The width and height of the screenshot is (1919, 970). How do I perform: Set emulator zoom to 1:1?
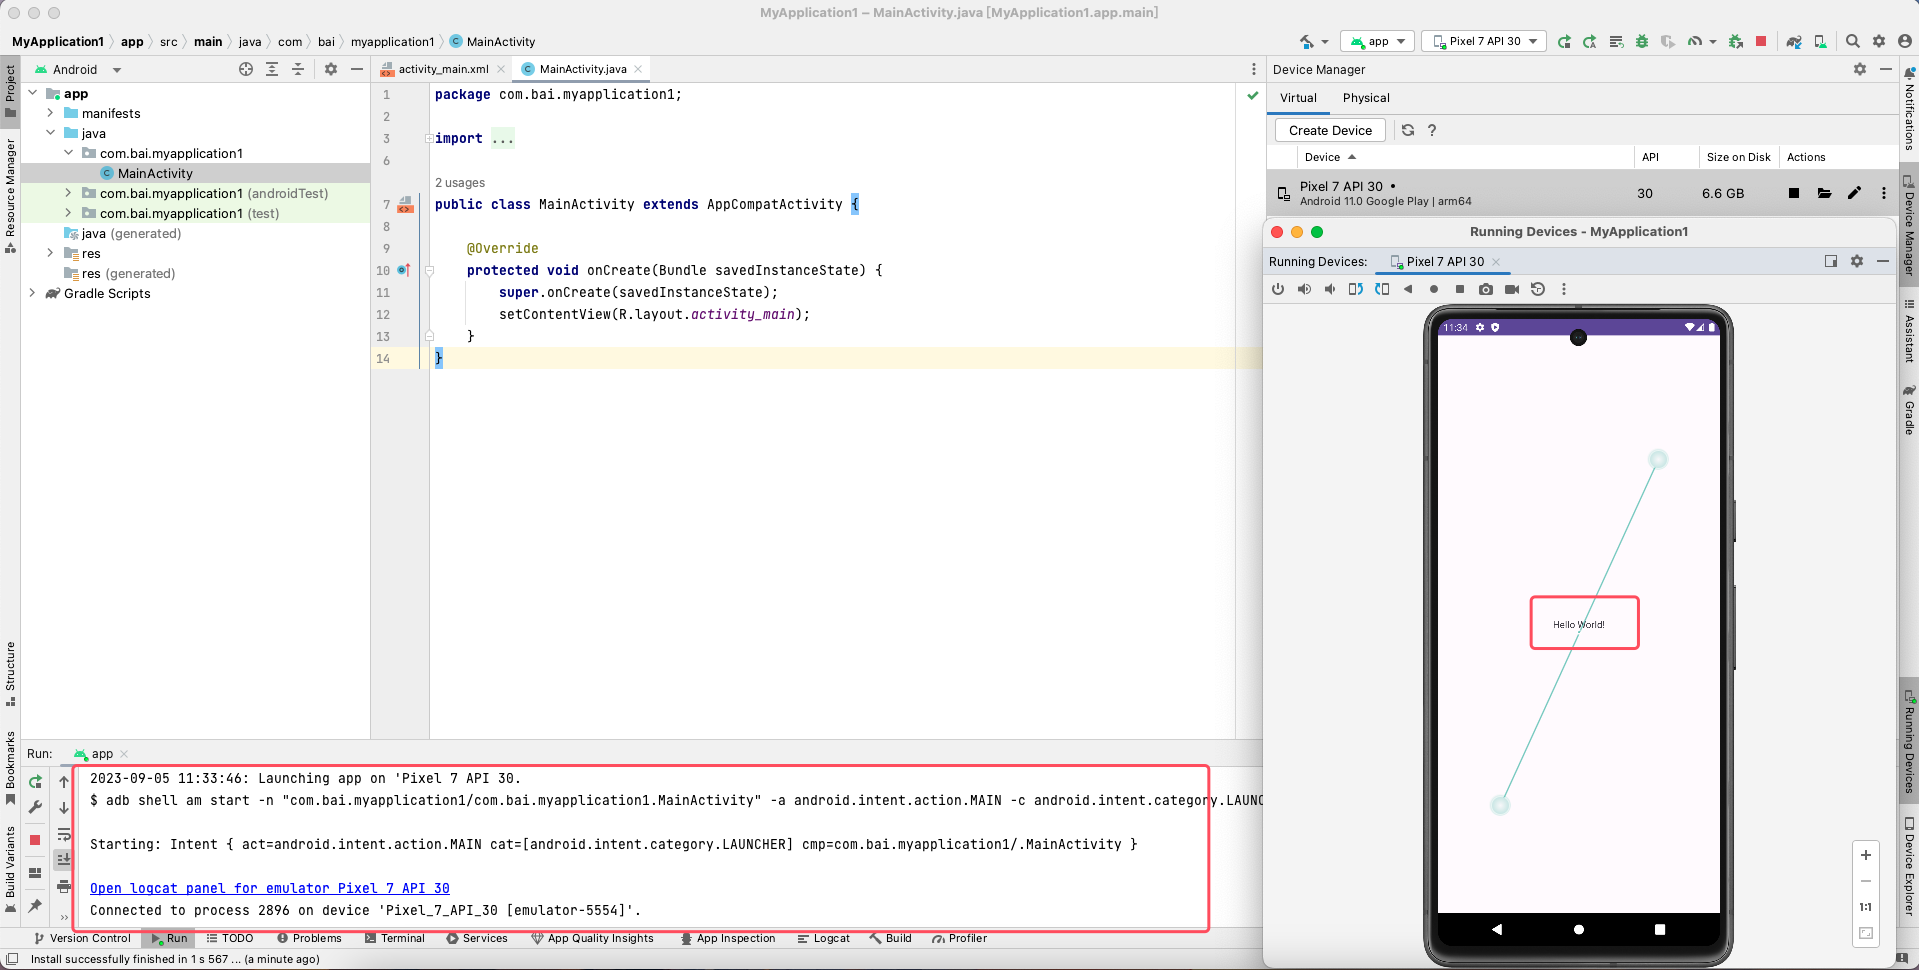[1865, 907]
